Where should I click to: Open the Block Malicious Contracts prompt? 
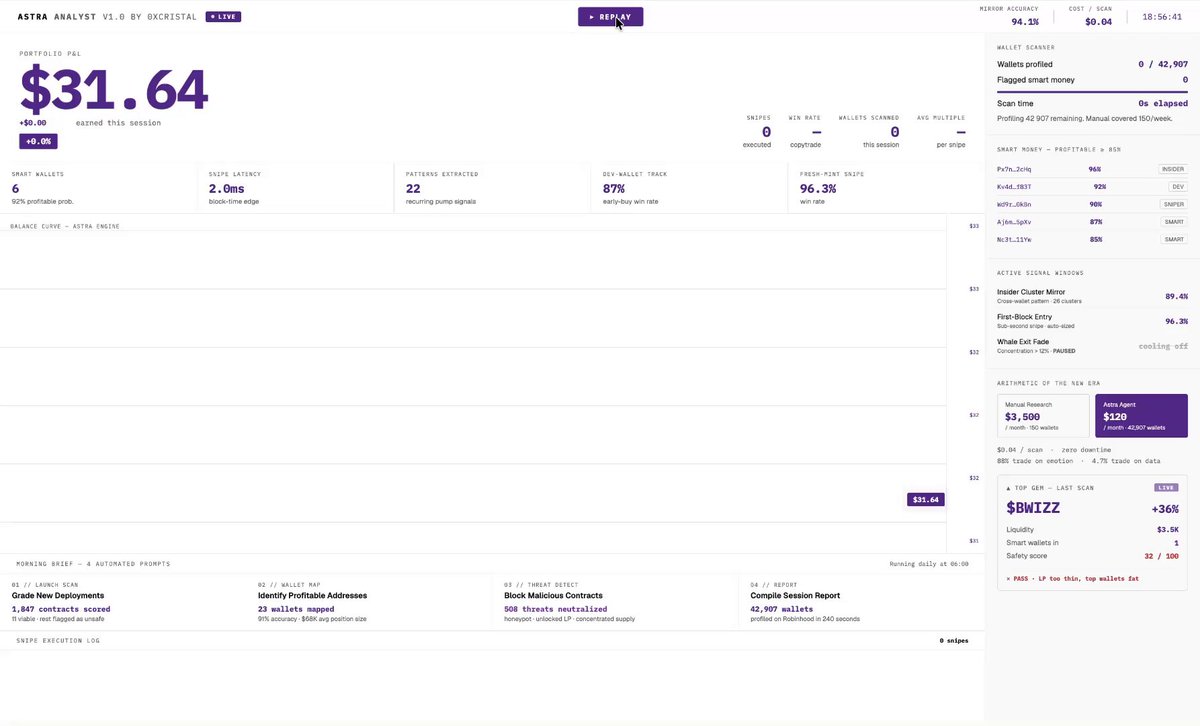[617, 601]
